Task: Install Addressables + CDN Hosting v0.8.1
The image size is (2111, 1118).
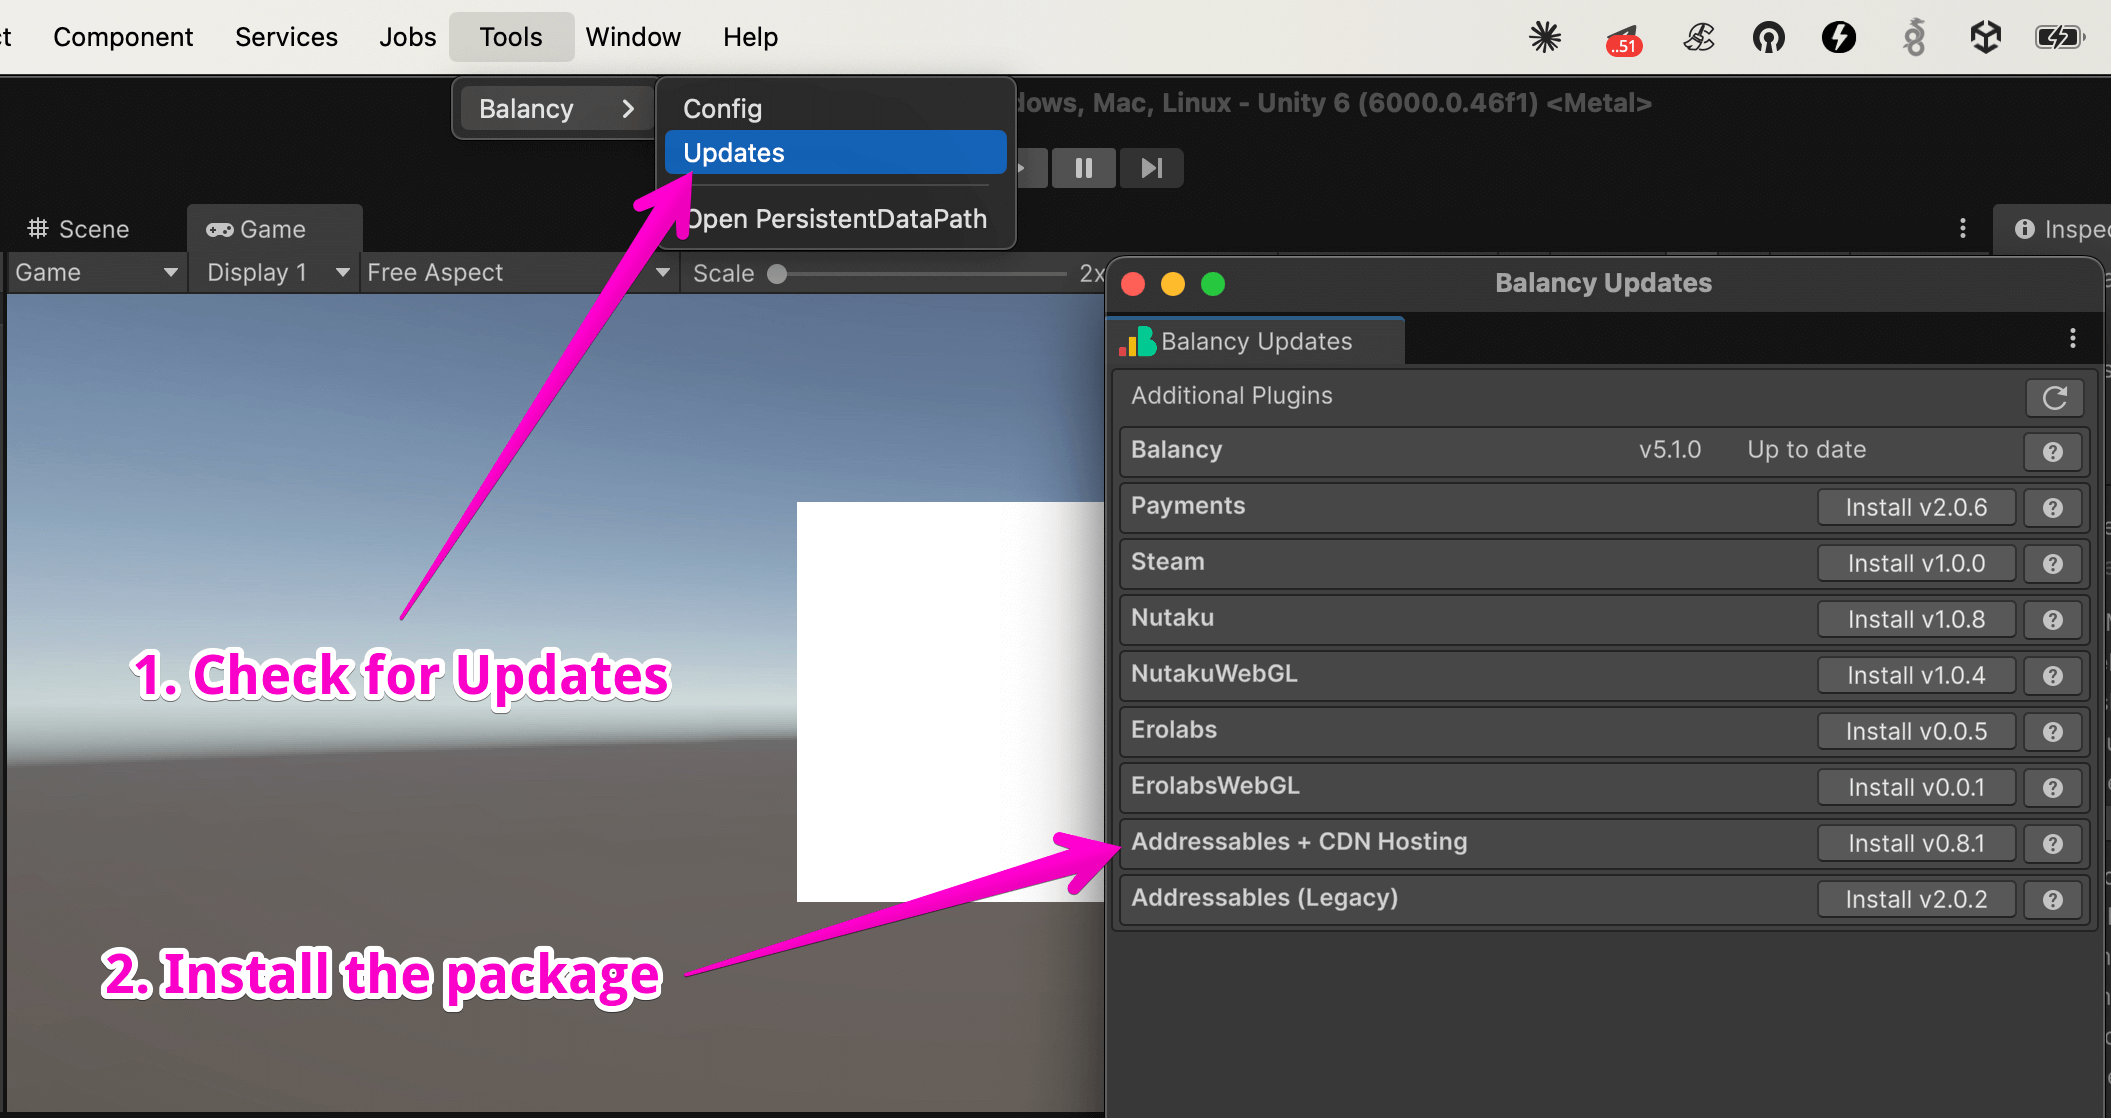Action: pos(1915,842)
